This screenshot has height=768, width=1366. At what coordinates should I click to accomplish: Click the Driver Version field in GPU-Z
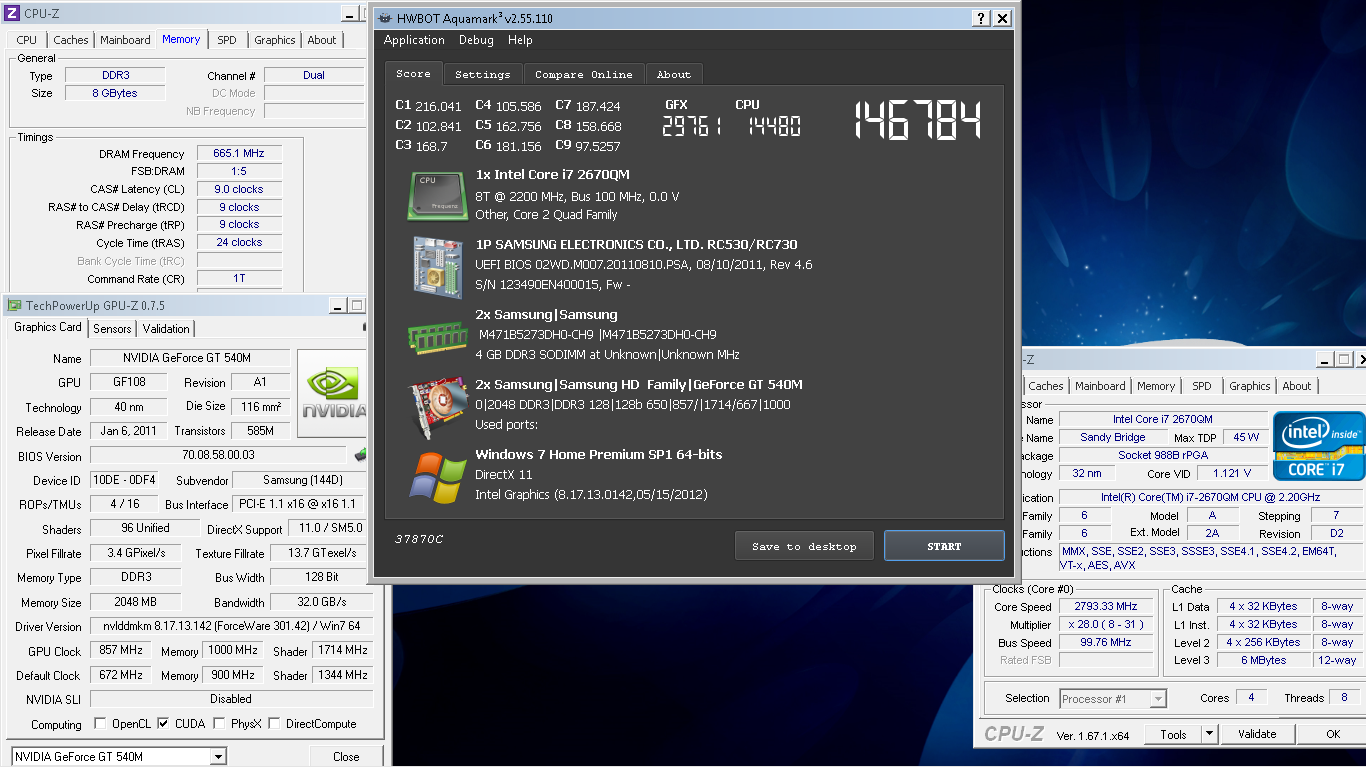point(231,627)
